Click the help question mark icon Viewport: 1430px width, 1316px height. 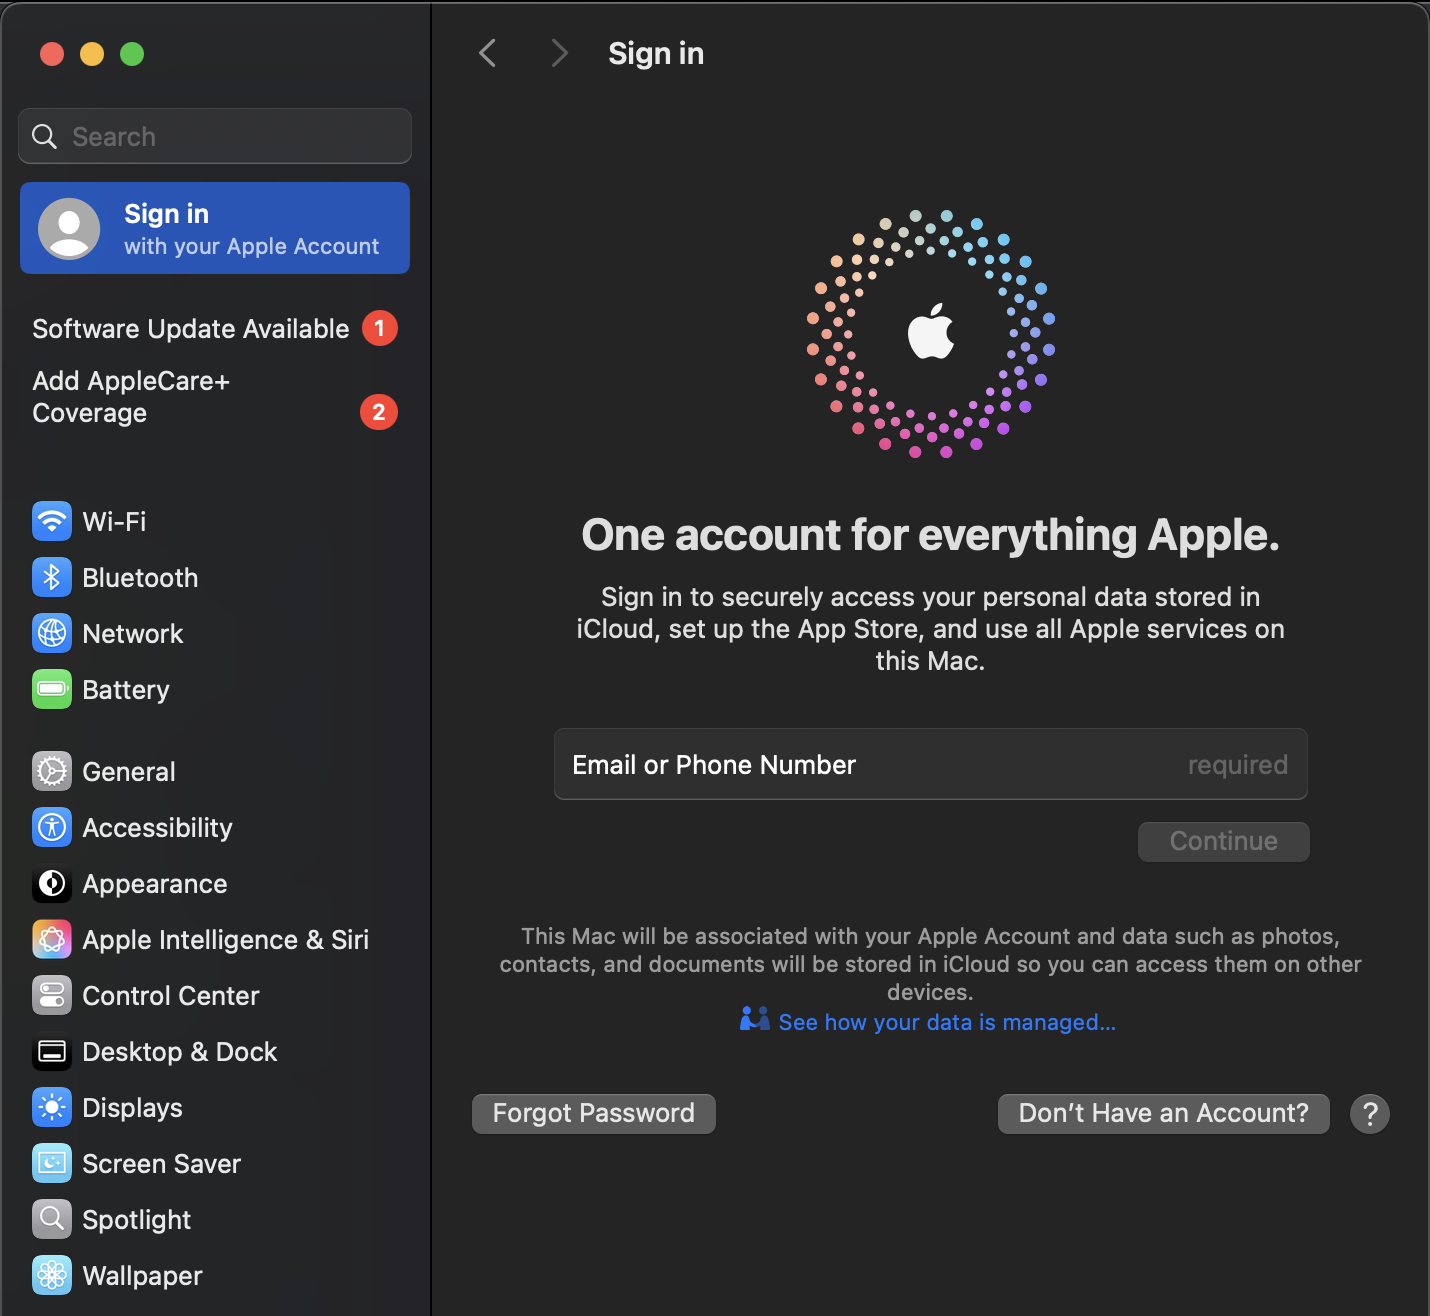pyautogui.click(x=1369, y=1113)
